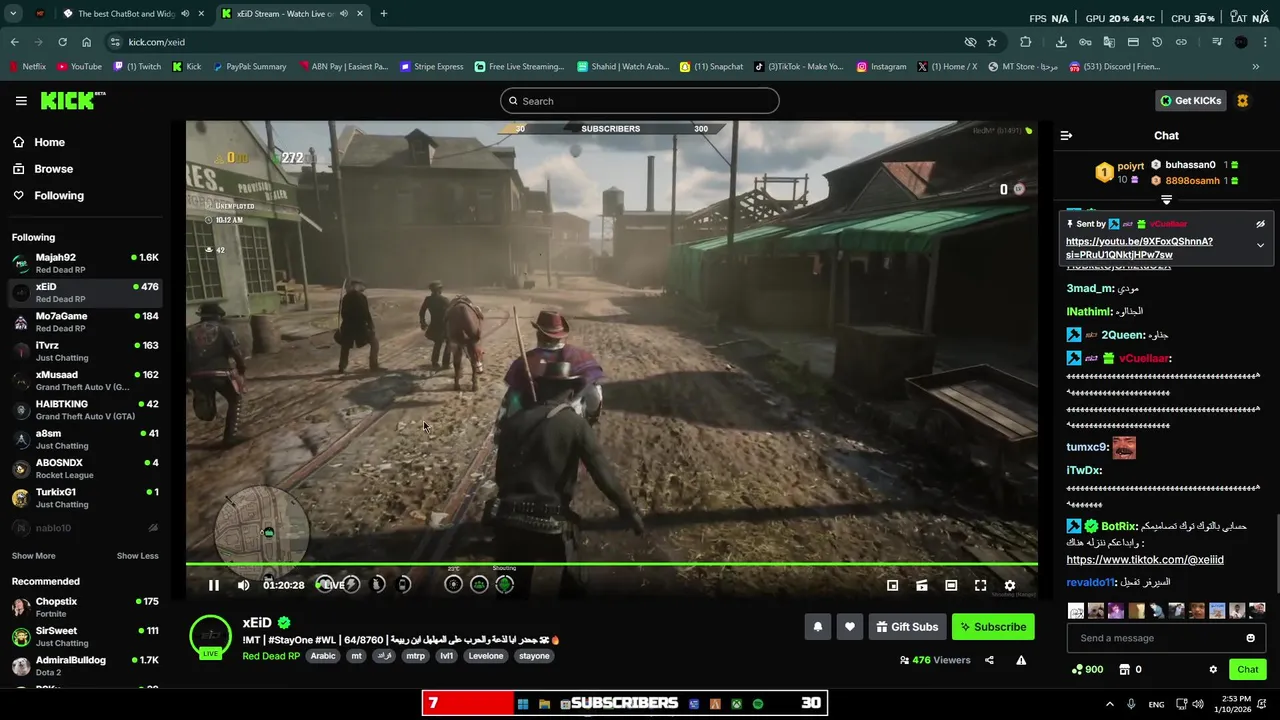Viewport: 1280px width, 720px height.
Task: Open Chrome media controls icon
Action: point(1217,42)
